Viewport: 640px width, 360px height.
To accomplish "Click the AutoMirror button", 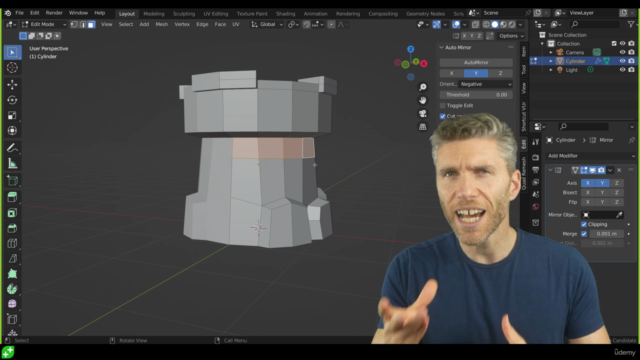I will (x=476, y=62).
